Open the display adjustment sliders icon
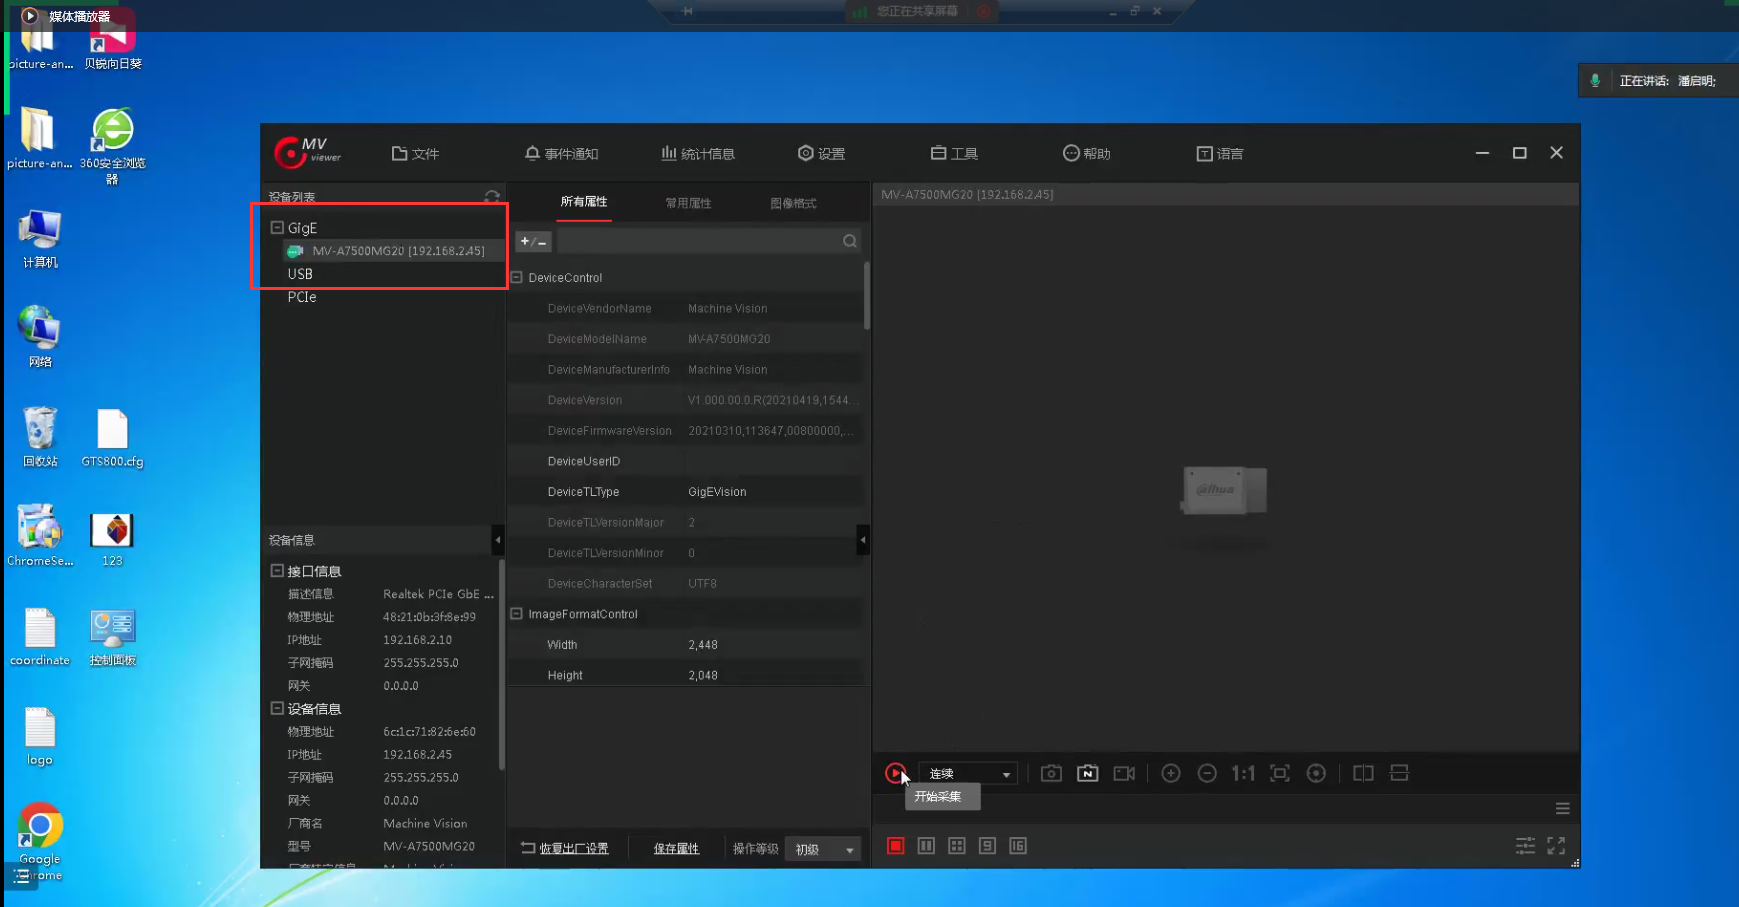The image size is (1739, 907). pyautogui.click(x=1525, y=846)
